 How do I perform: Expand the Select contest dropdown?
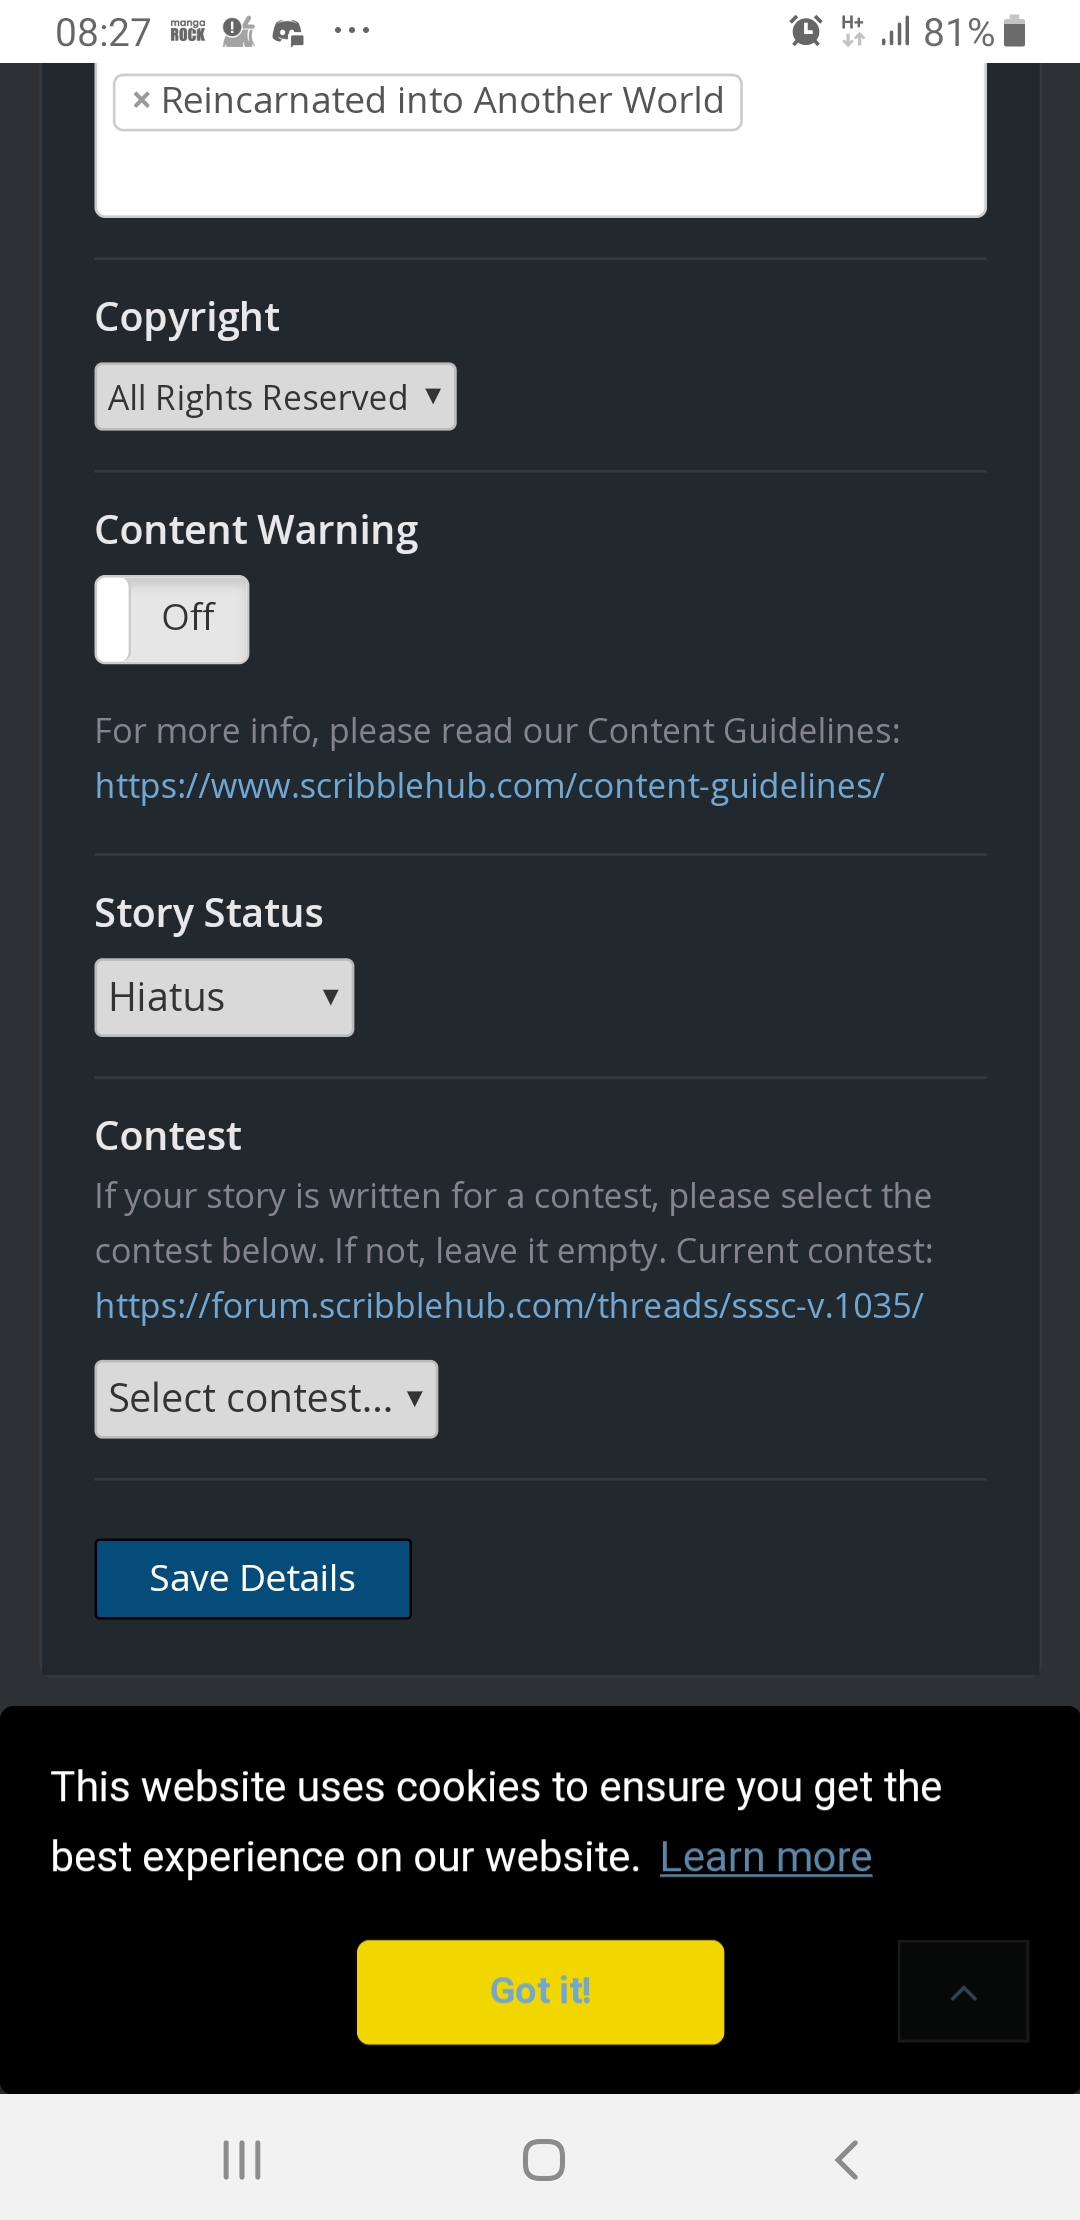coord(265,1398)
